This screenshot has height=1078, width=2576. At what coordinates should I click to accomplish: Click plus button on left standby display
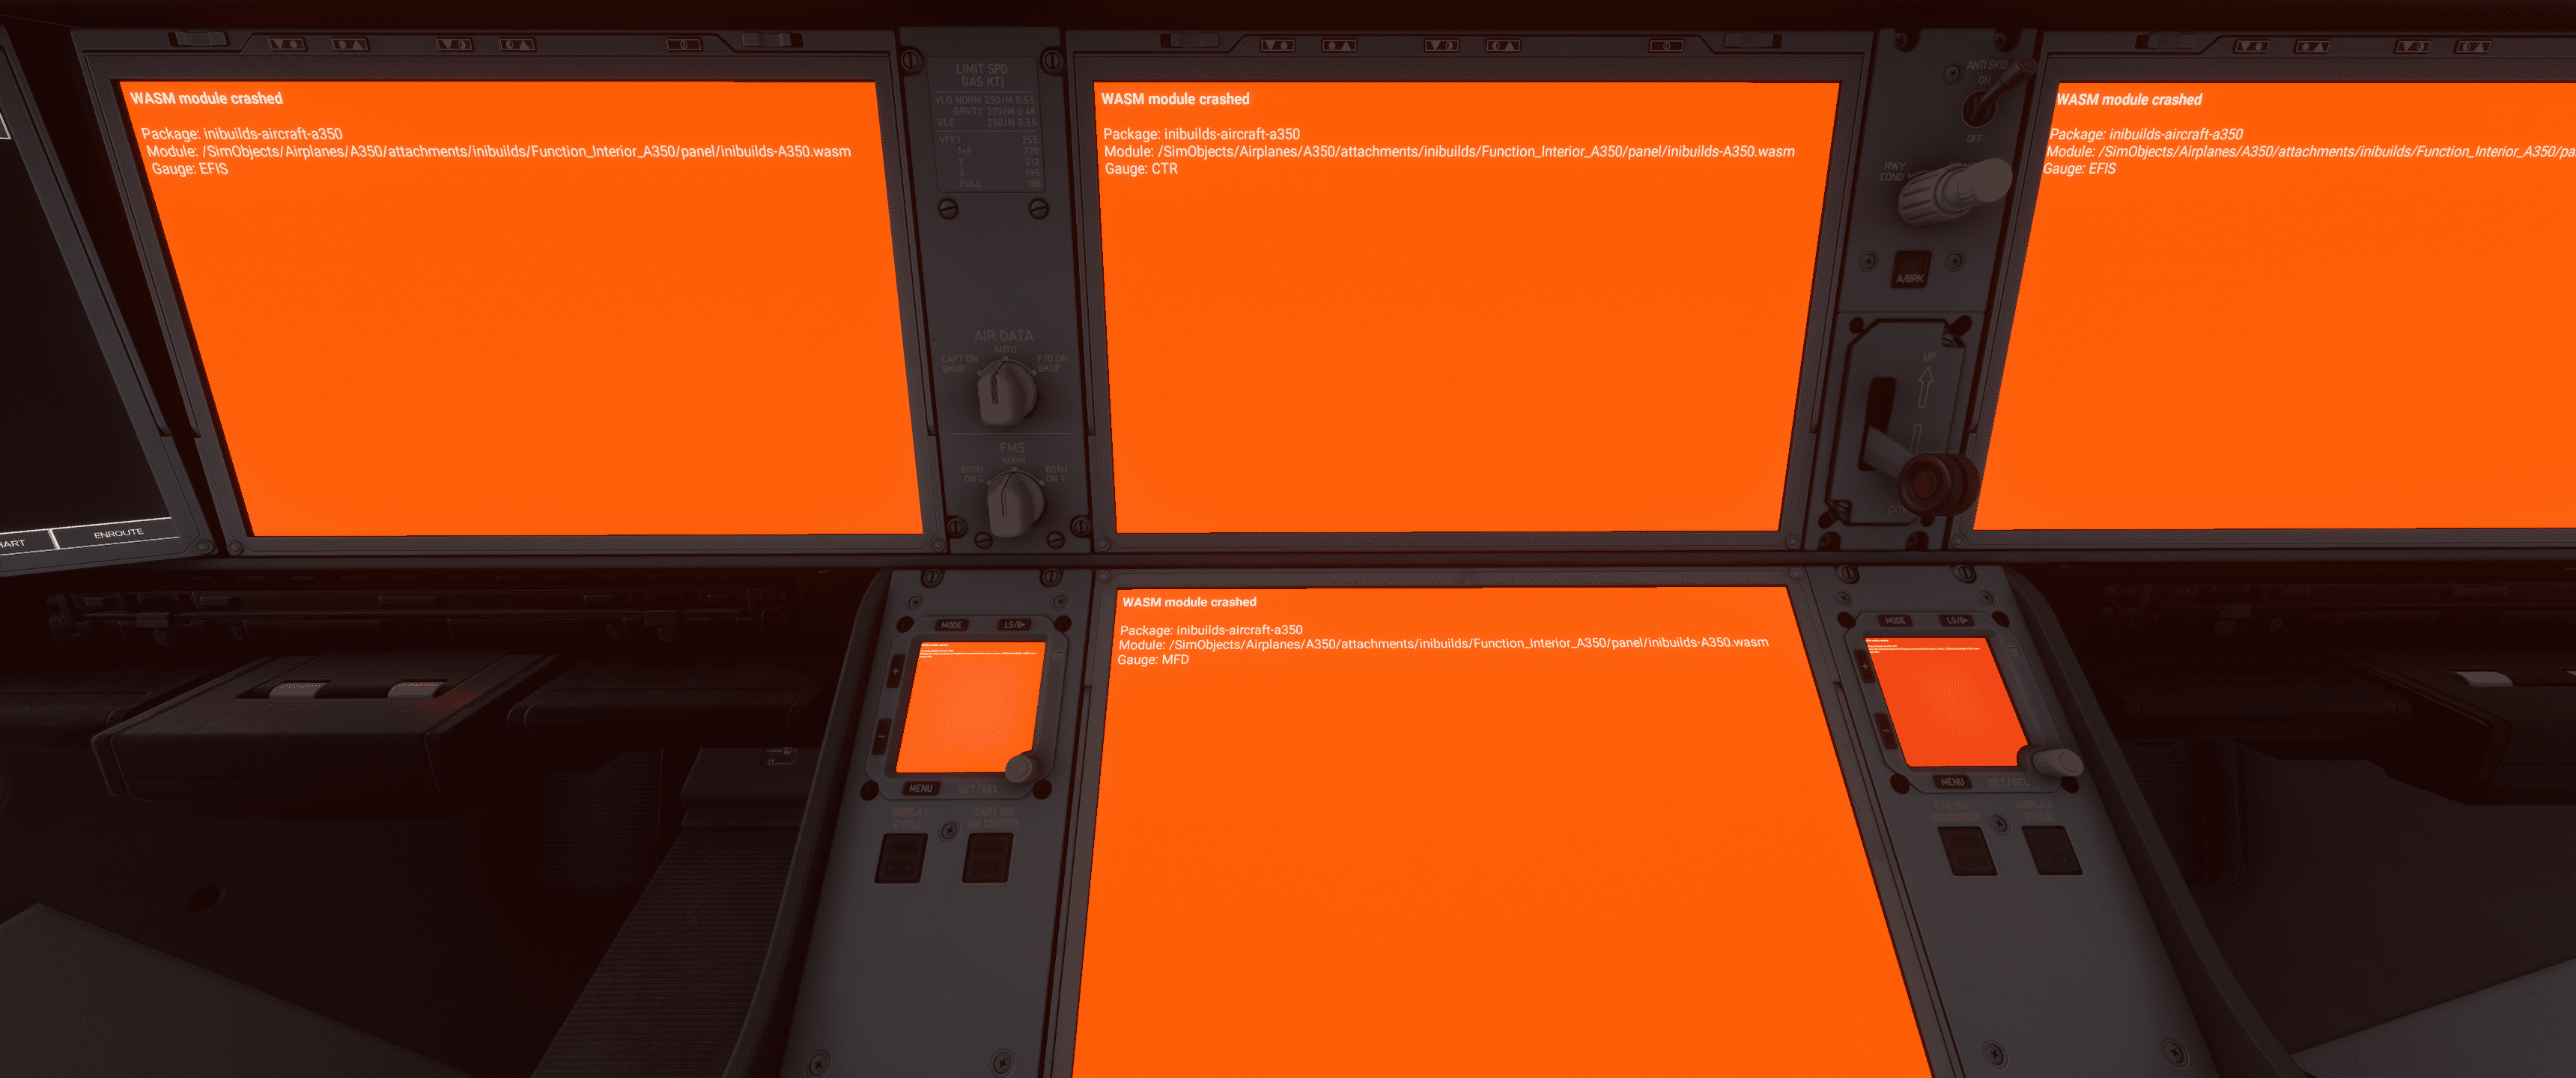pyautogui.click(x=895, y=672)
